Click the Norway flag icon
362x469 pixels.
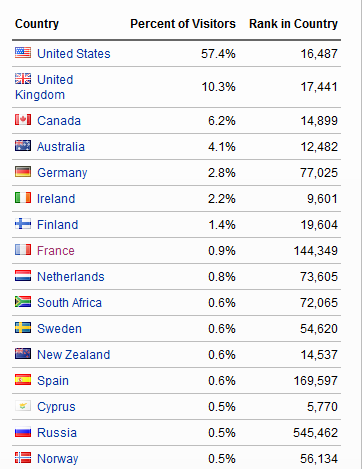23,458
